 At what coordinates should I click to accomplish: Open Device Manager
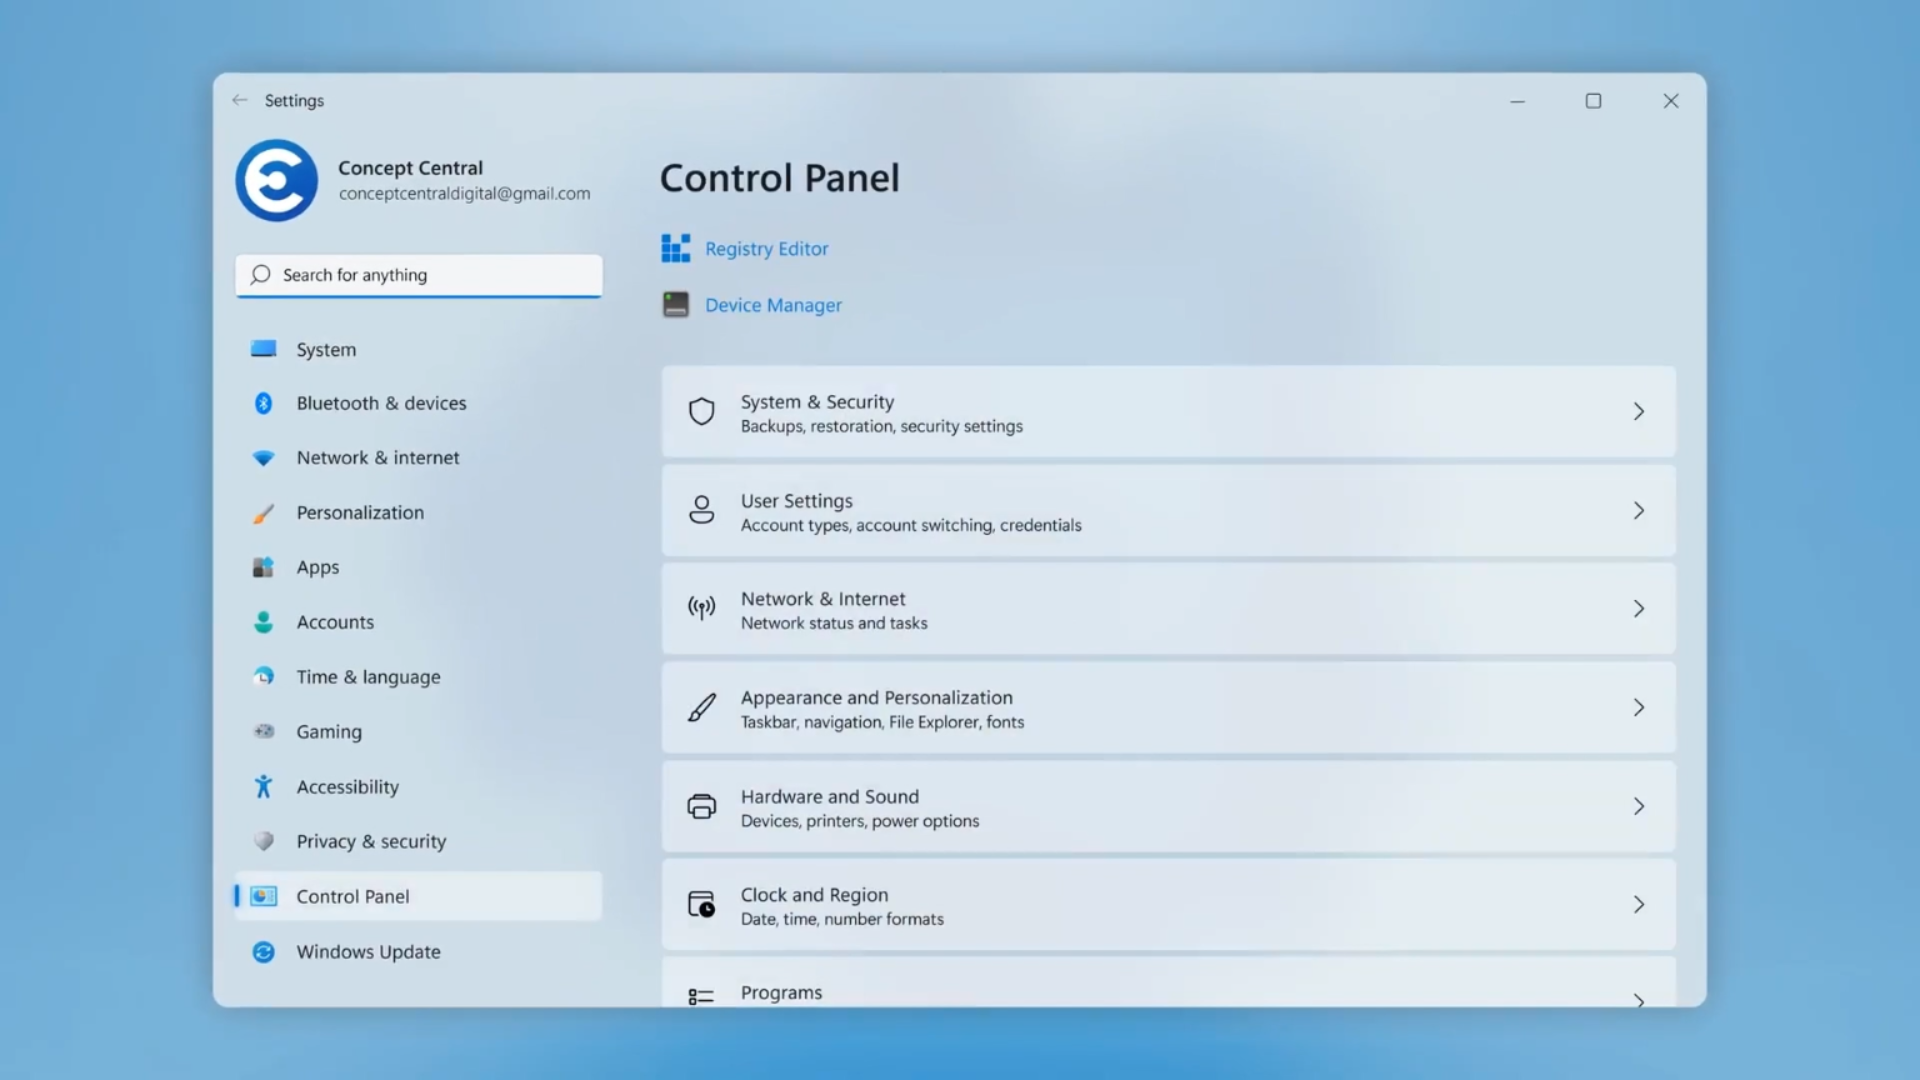(x=773, y=305)
